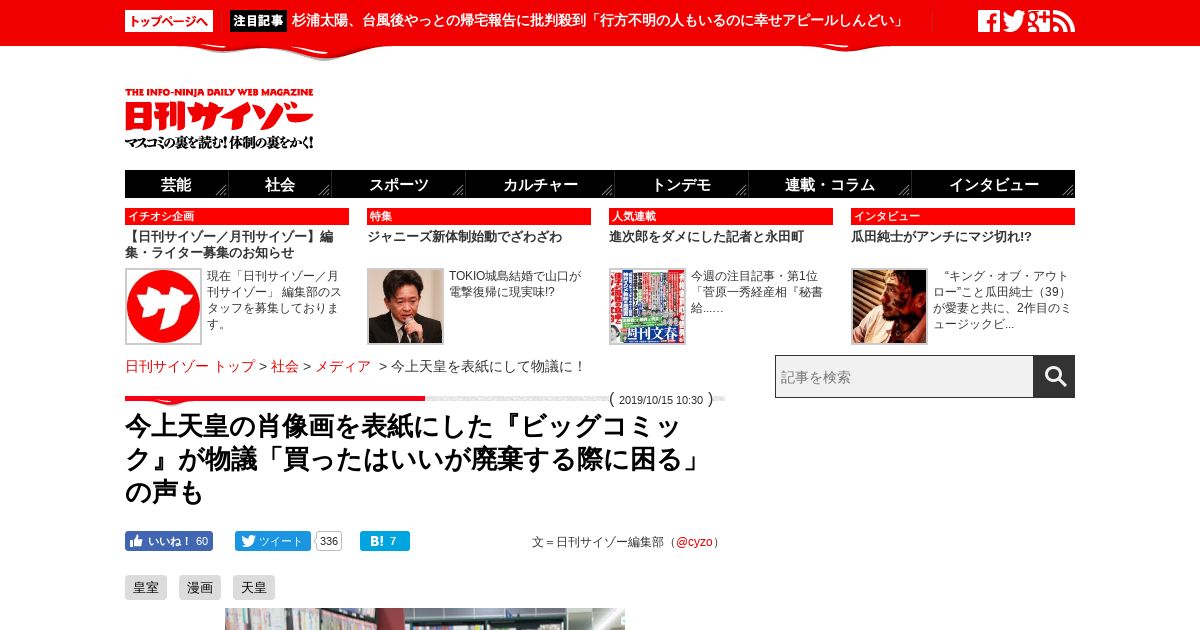Click the 日刊サイゾー site logo
This screenshot has width=1200, height=630.
[219, 119]
